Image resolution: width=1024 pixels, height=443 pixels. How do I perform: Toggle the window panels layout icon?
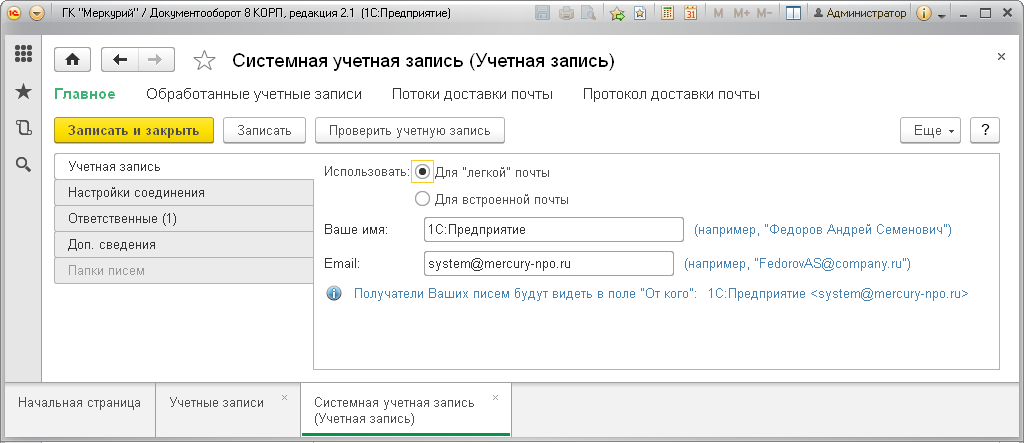point(793,13)
